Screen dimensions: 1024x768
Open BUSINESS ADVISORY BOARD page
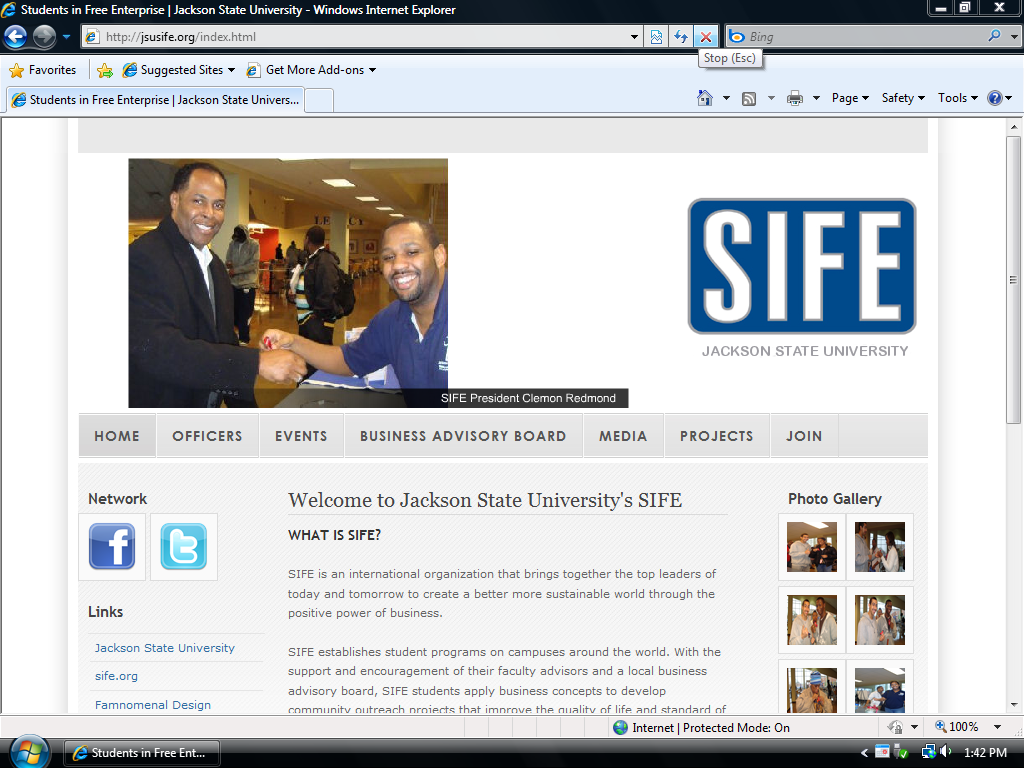(463, 436)
